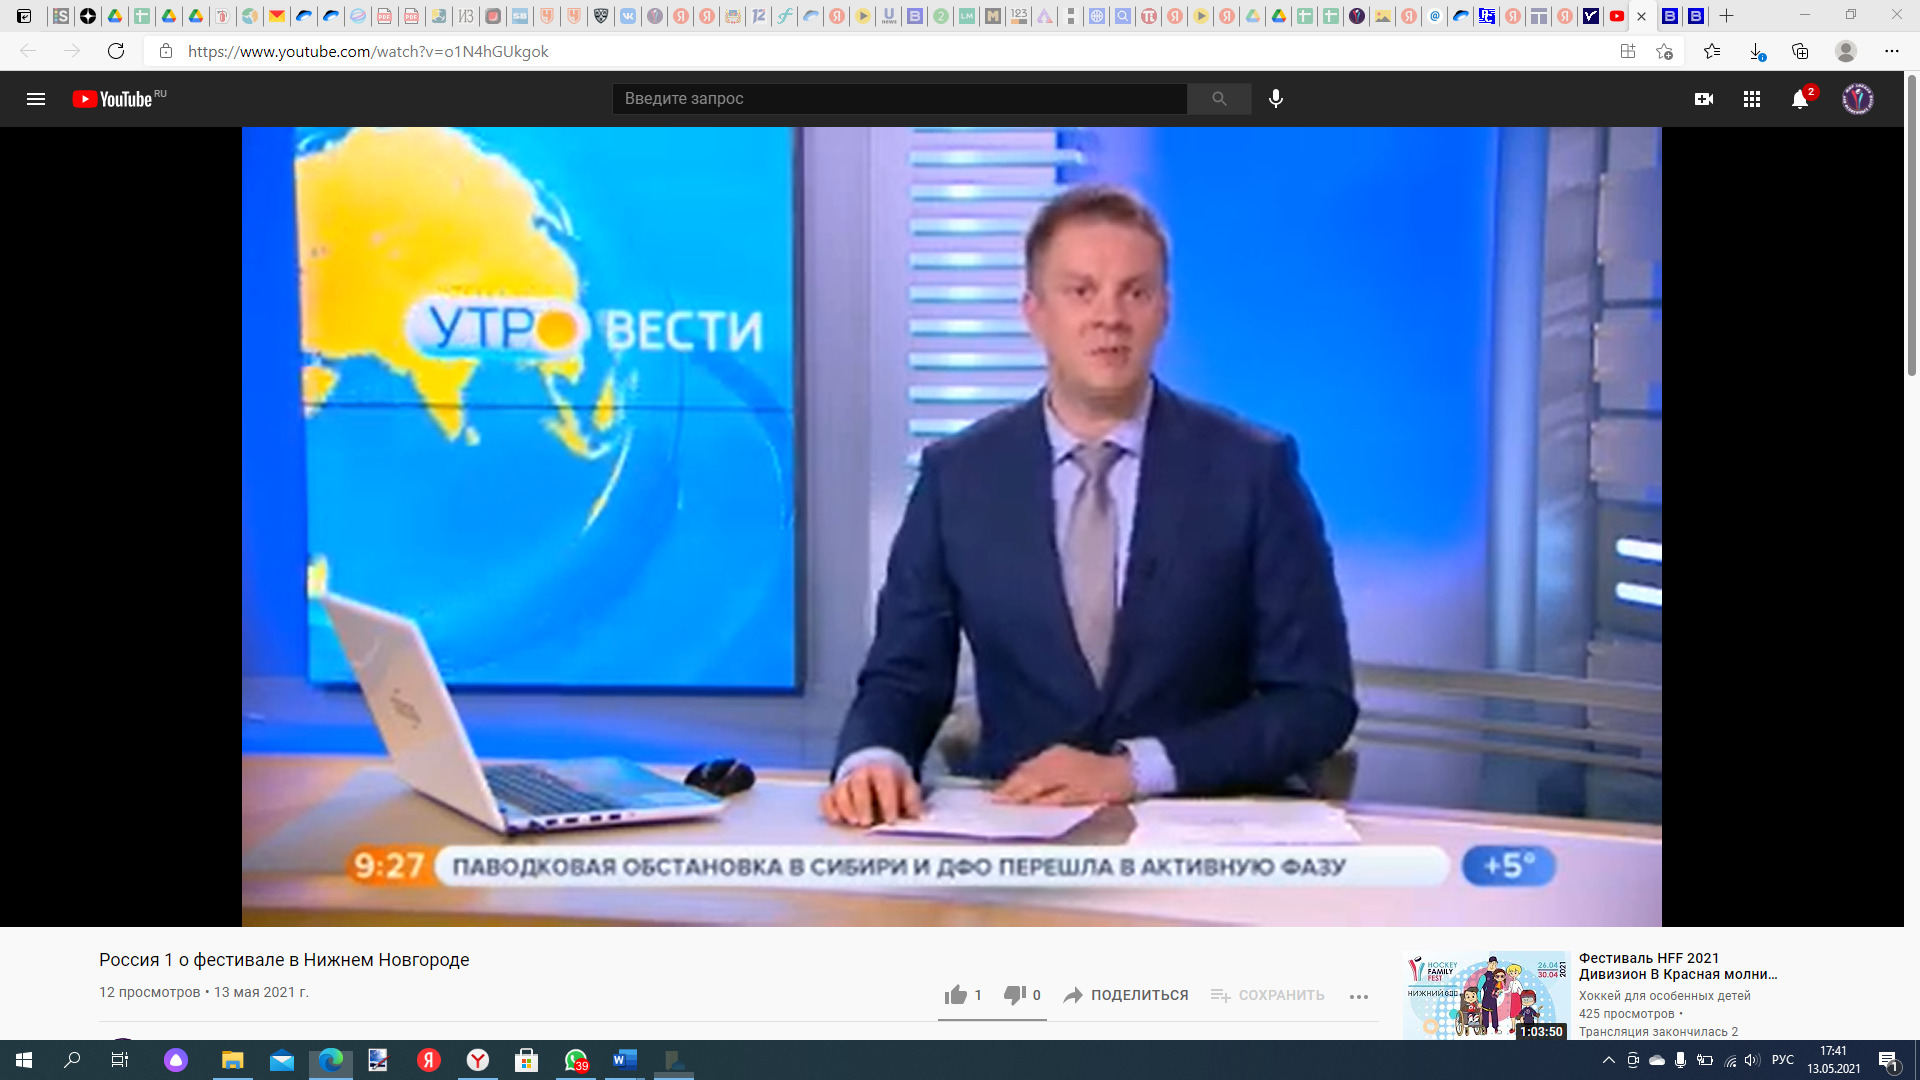Open the Create video camera icon
This screenshot has width=1920, height=1080.
point(1704,99)
